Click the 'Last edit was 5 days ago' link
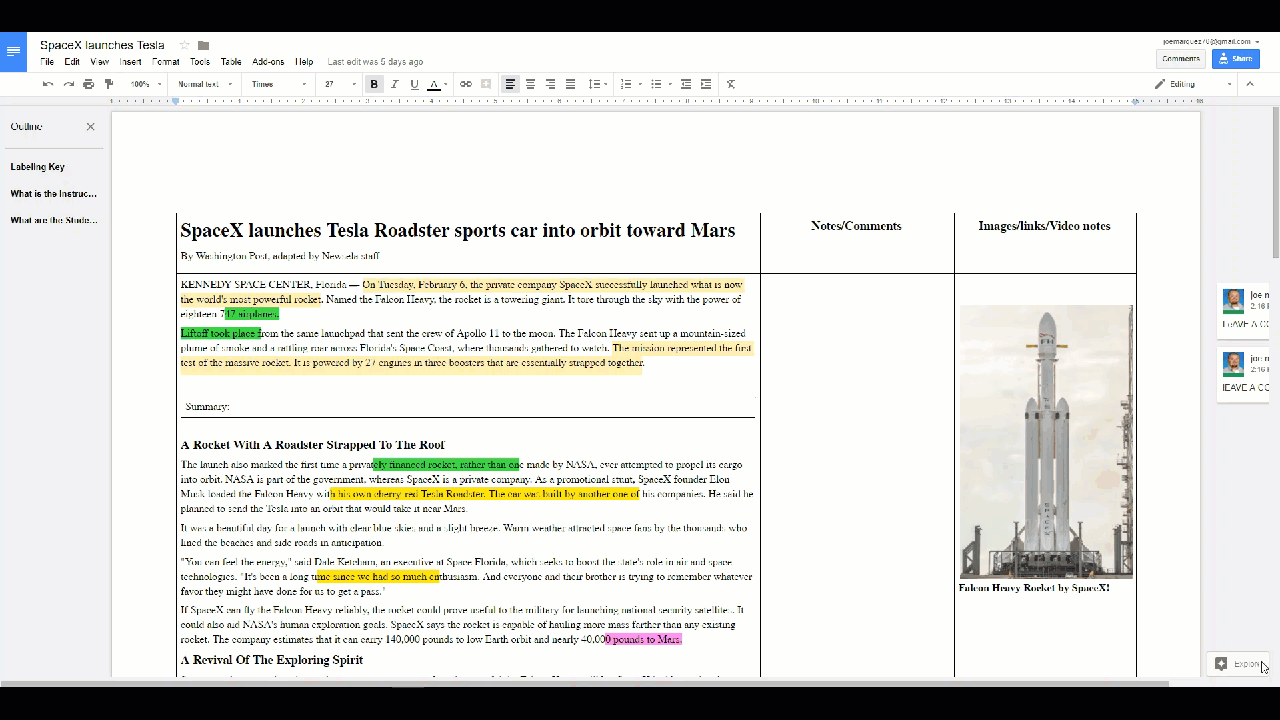This screenshot has width=1280, height=720. point(375,62)
